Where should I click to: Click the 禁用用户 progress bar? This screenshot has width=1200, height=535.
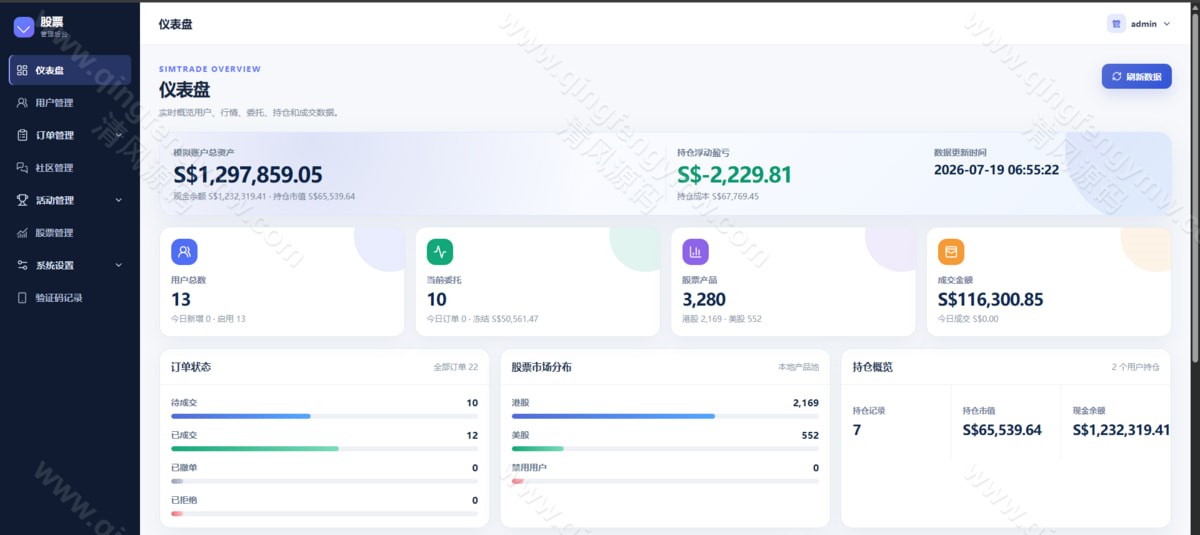pyautogui.click(x=665, y=481)
